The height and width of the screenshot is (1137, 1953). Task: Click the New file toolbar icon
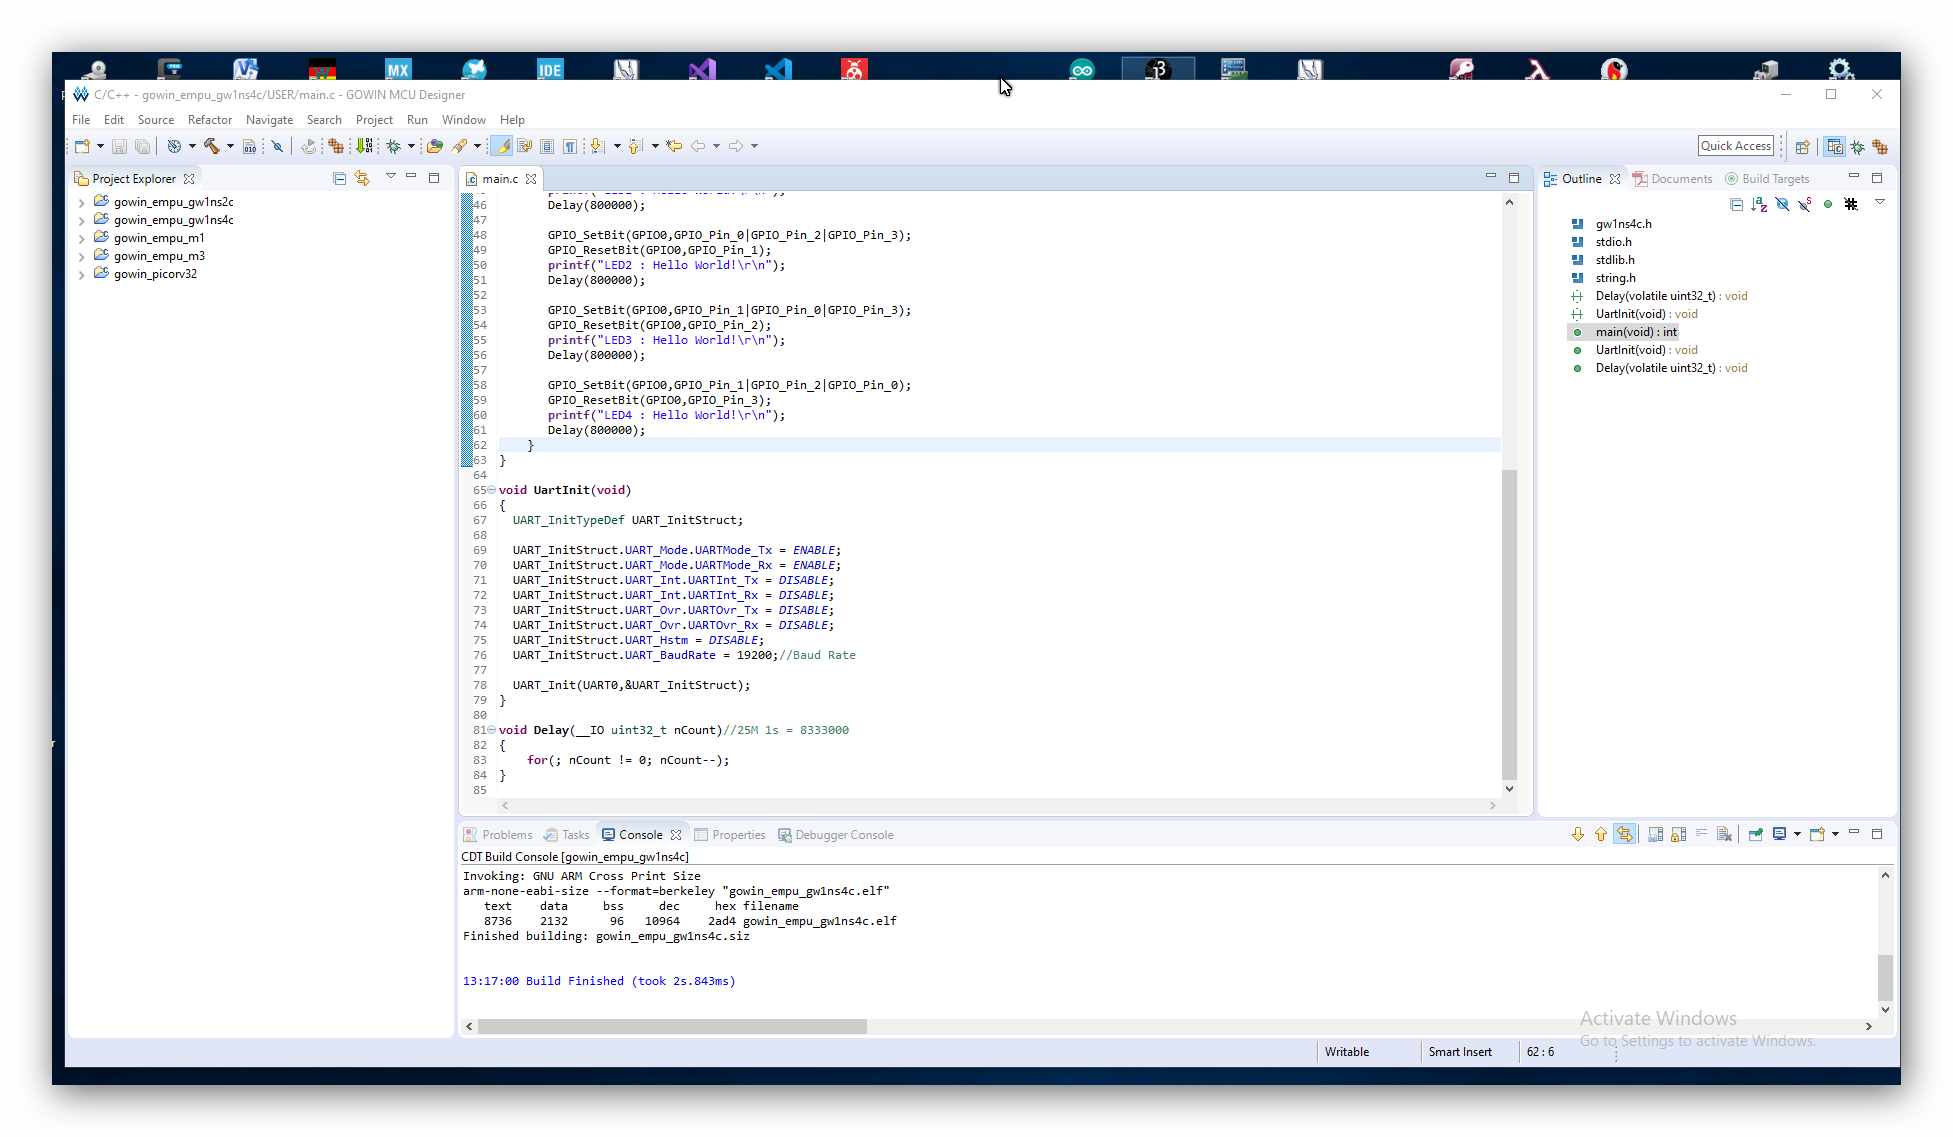point(82,146)
